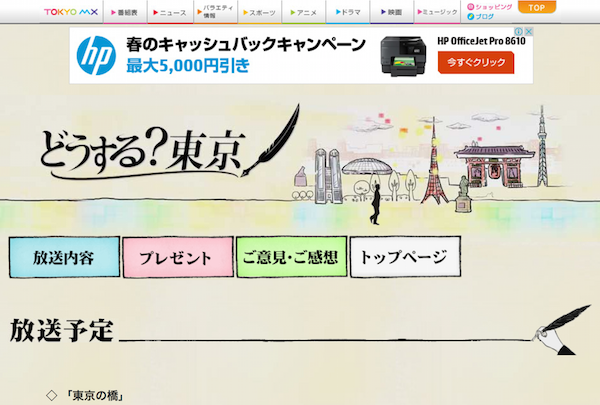Open the プレゼント pink button
The height and width of the screenshot is (405, 600).
pos(178,257)
